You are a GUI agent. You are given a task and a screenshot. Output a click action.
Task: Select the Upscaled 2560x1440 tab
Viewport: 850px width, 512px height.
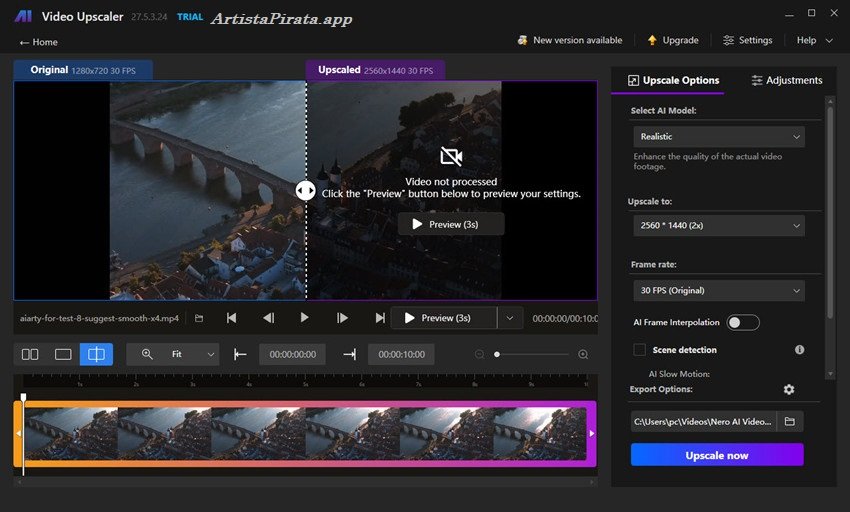tap(375, 70)
